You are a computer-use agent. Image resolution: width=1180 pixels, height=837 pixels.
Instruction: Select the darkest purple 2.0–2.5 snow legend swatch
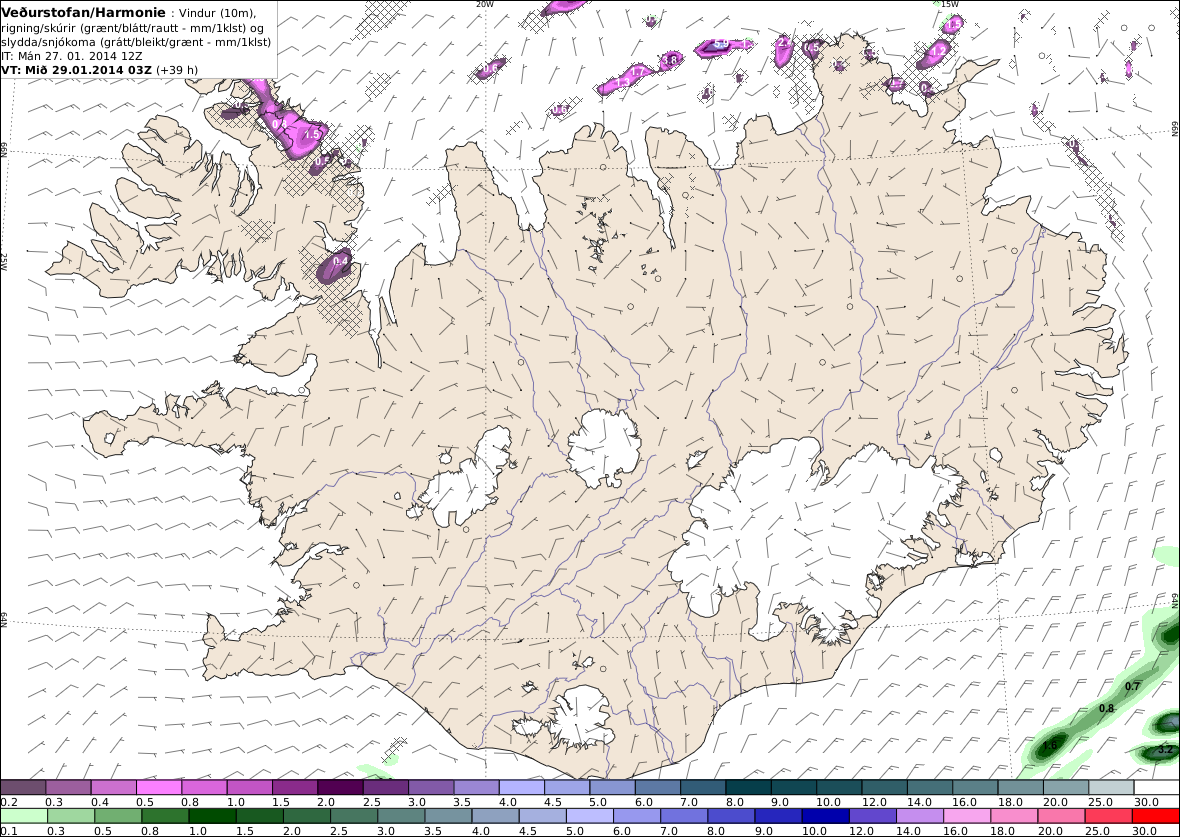tap(340, 787)
